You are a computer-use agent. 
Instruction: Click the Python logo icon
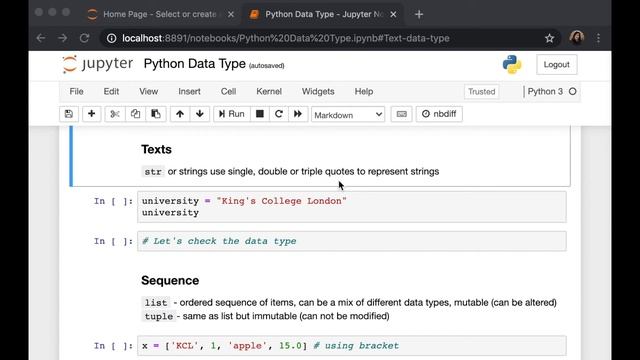[512, 64]
